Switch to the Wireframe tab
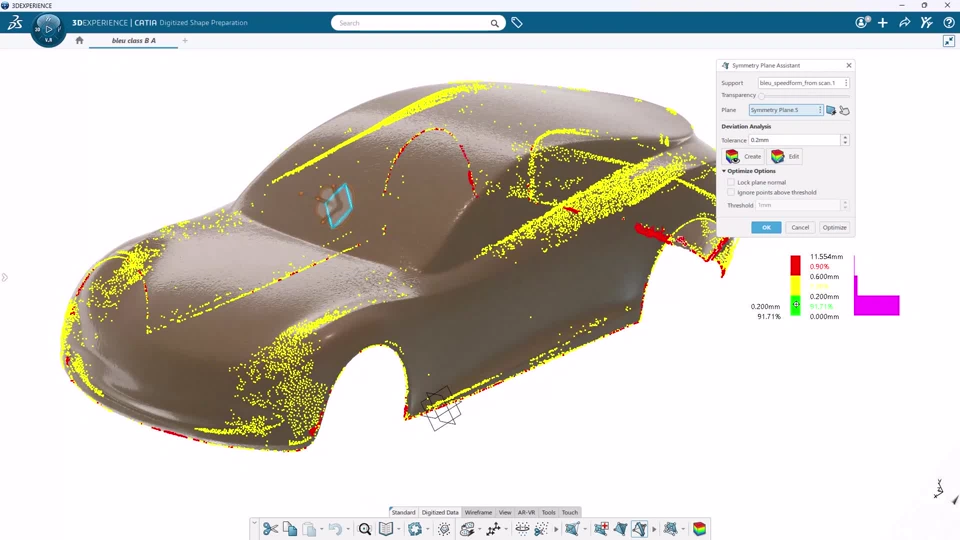This screenshot has width=960, height=540. [478, 512]
